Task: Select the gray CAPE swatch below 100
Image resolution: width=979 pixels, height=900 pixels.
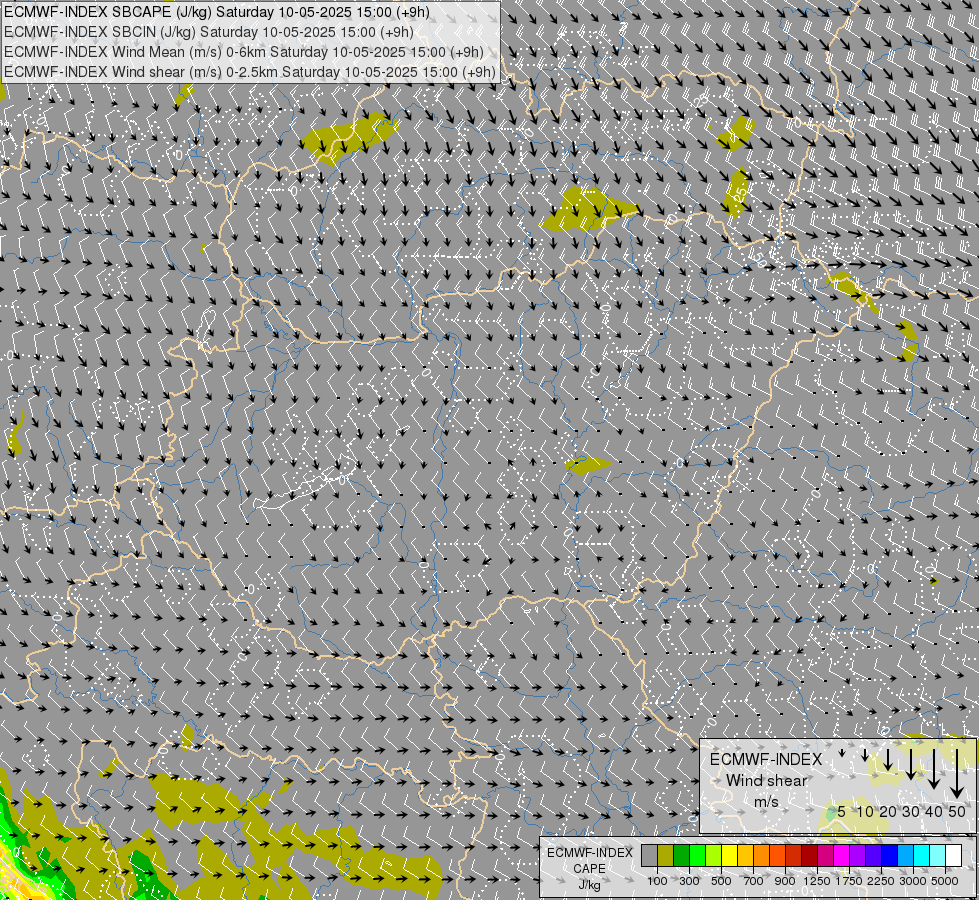Action: tap(650, 856)
